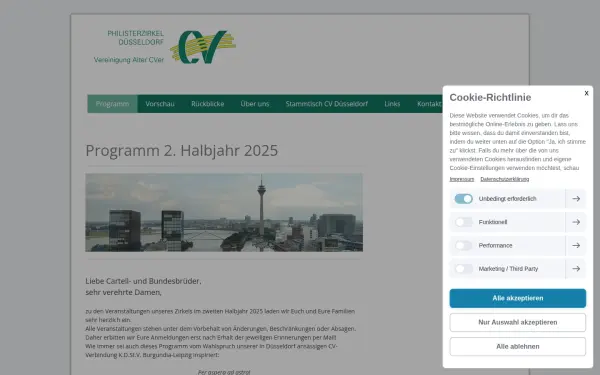Click Nur Auswahl akzeptieren button
This screenshot has width=600, height=375.
pyautogui.click(x=517, y=322)
